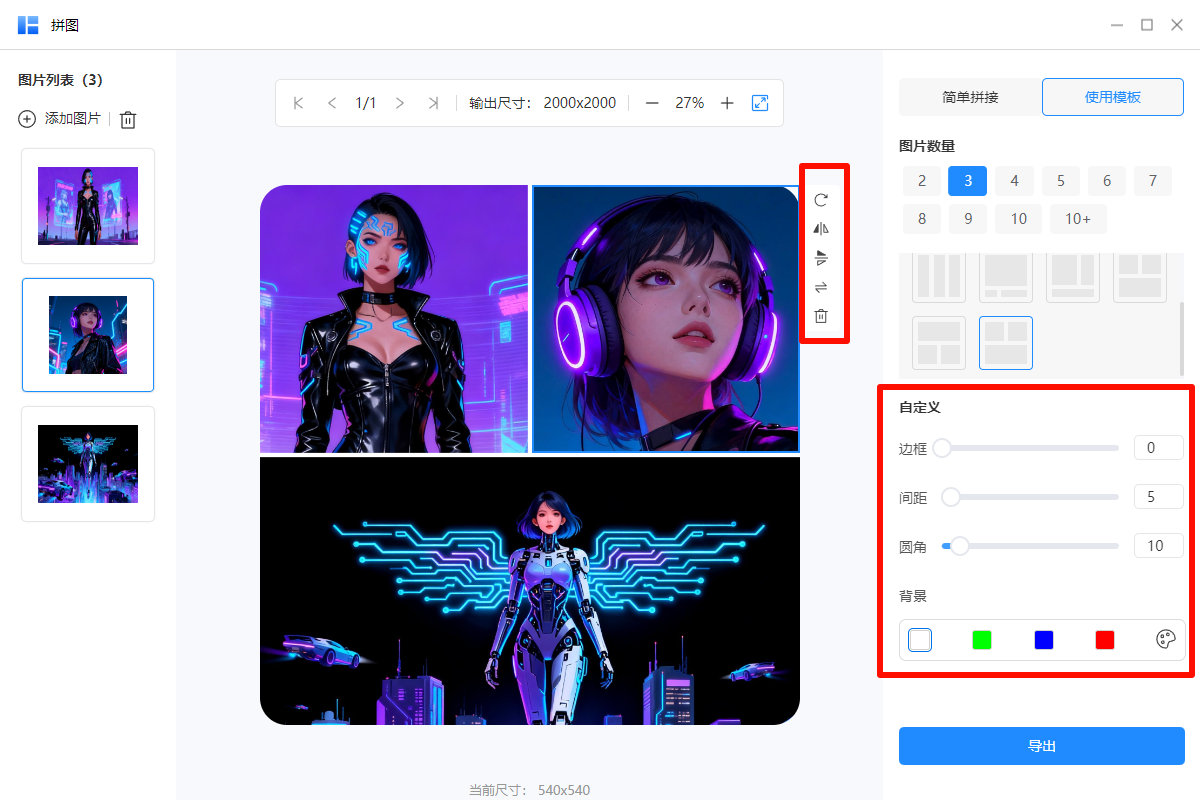Image resolution: width=1200 pixels, height=800 pixels.
Task: Rotate the selected image clockwise
Action: click(820, 199)
